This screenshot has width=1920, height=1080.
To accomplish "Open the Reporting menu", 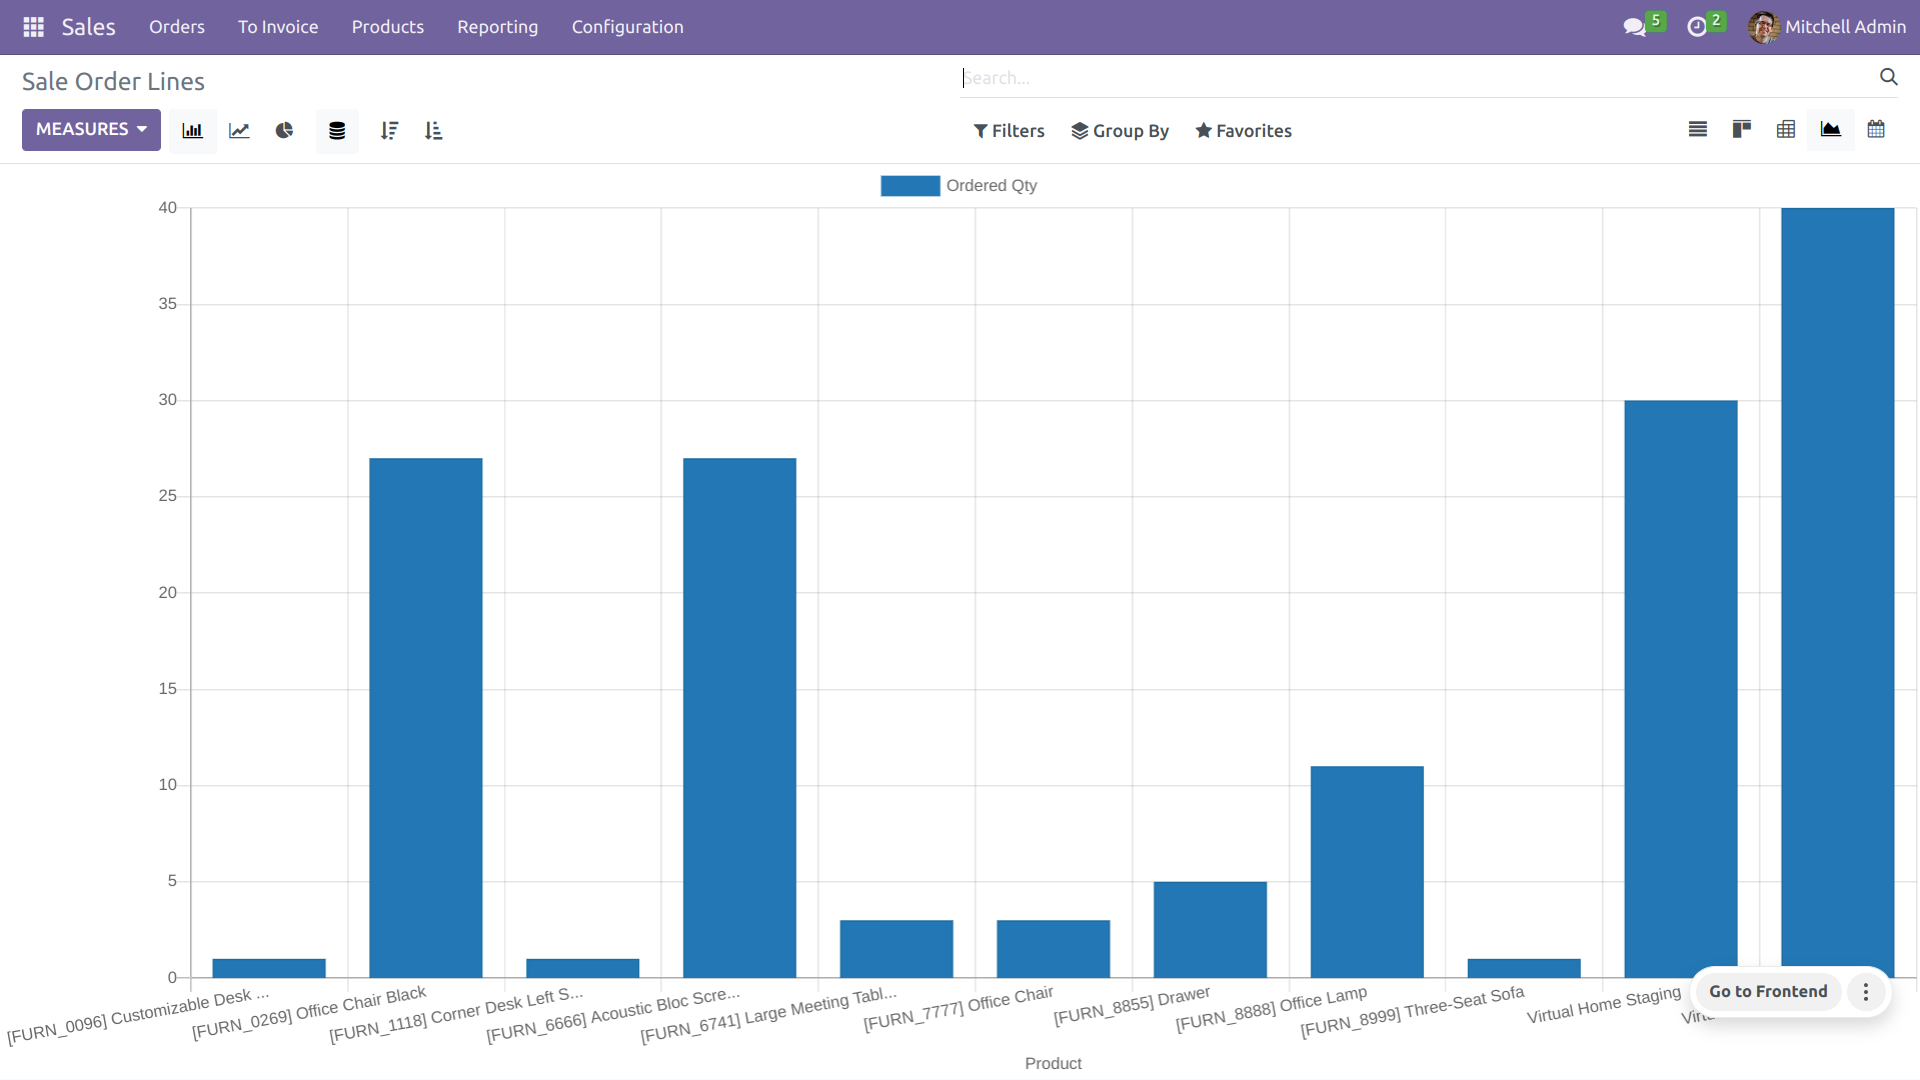I will pos(497,27).
